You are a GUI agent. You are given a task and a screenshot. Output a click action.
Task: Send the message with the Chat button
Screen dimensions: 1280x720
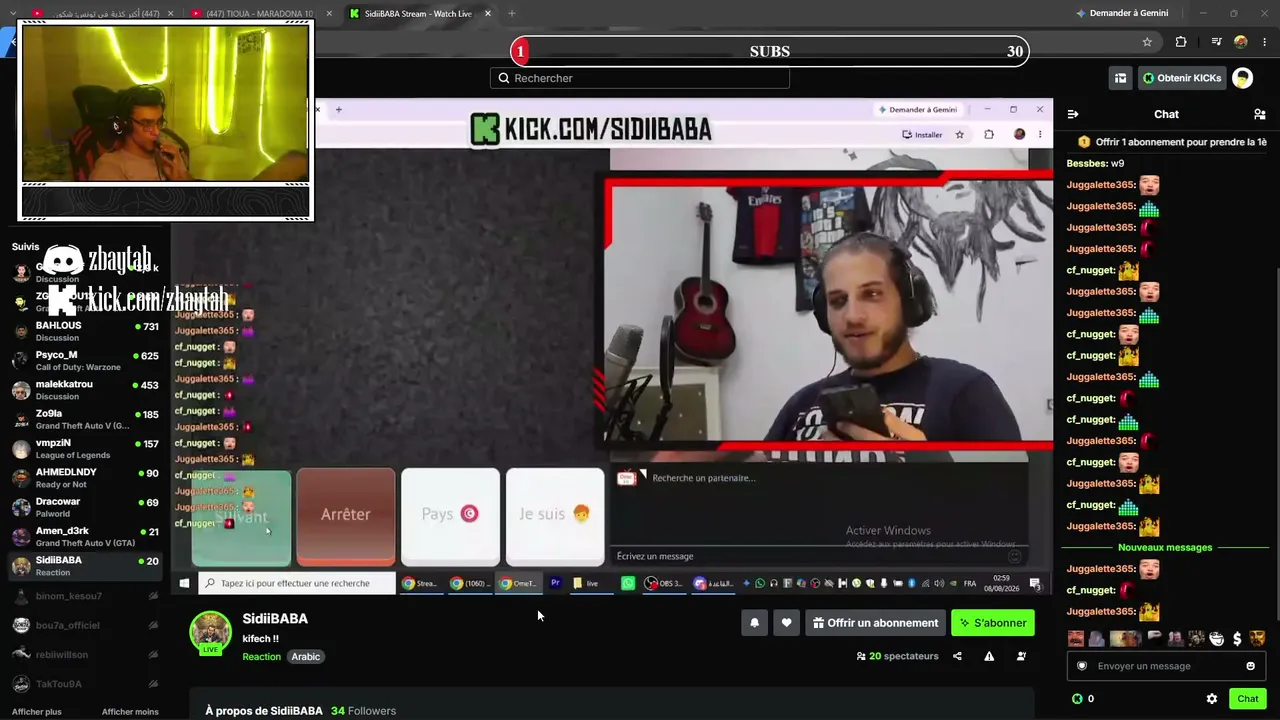[1248, 699]
